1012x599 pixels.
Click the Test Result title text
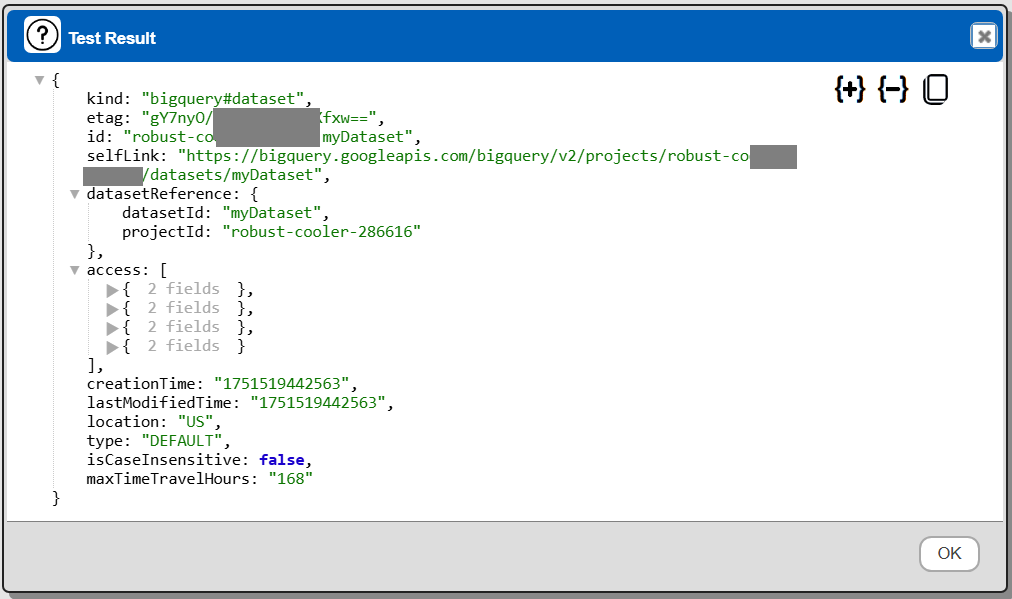(x=112, y=38)
